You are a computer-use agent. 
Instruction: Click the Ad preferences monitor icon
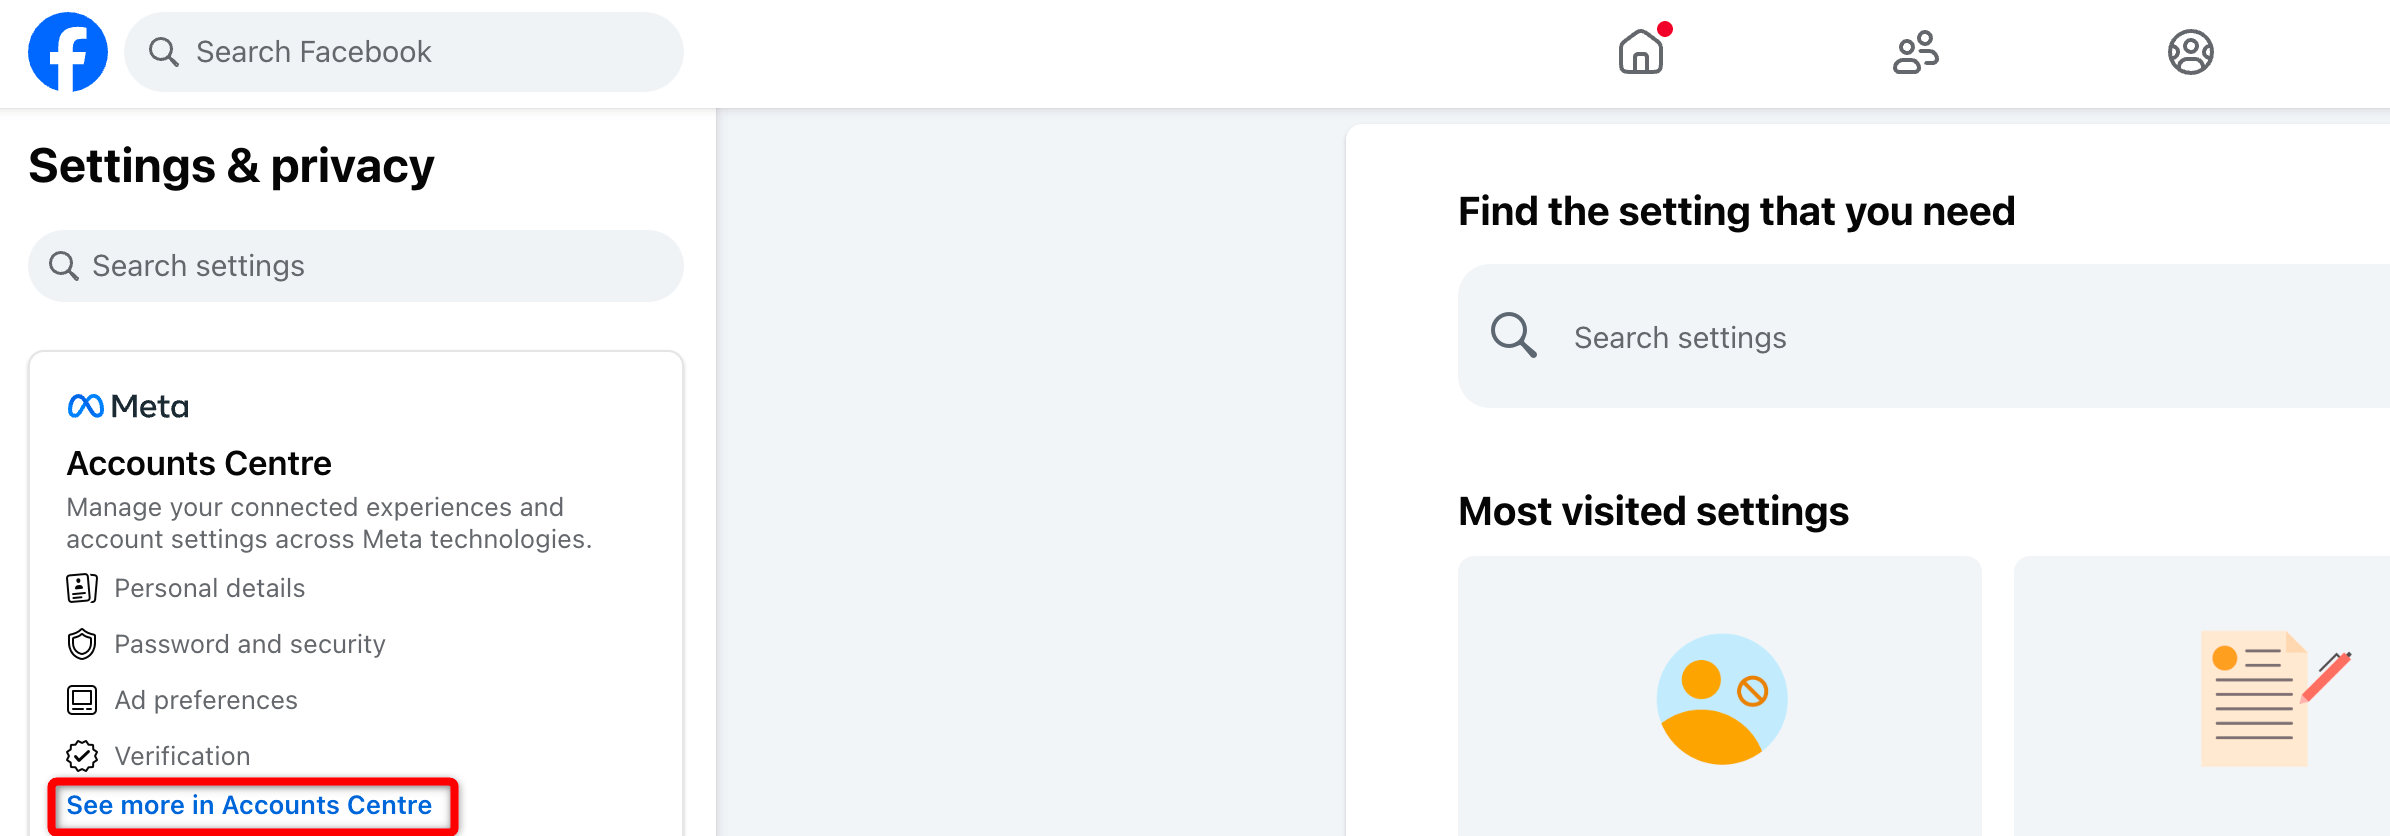(82, 700)
